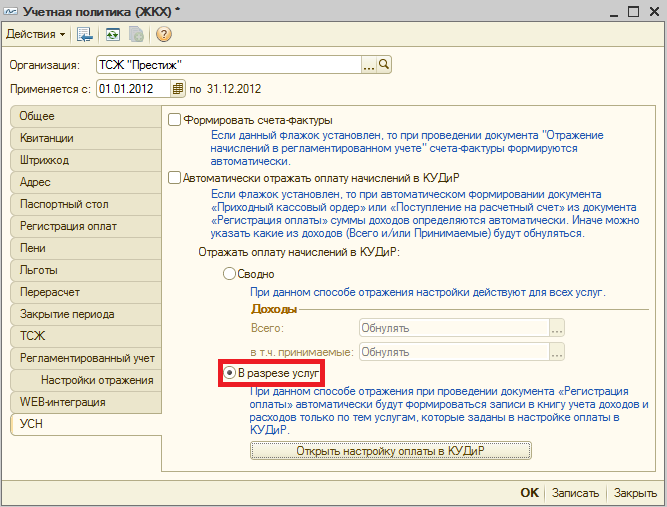The height and width of the screenshot is (507, 667).
Task: Select the В разрезе услуг radio button
Action: click(x=229, y=373)
